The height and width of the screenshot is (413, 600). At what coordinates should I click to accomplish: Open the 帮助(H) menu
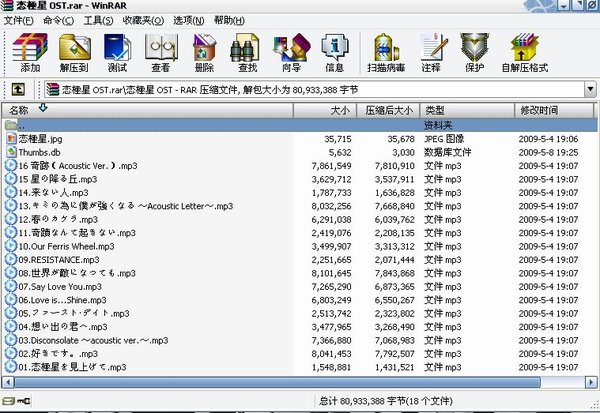coord(229,20)
